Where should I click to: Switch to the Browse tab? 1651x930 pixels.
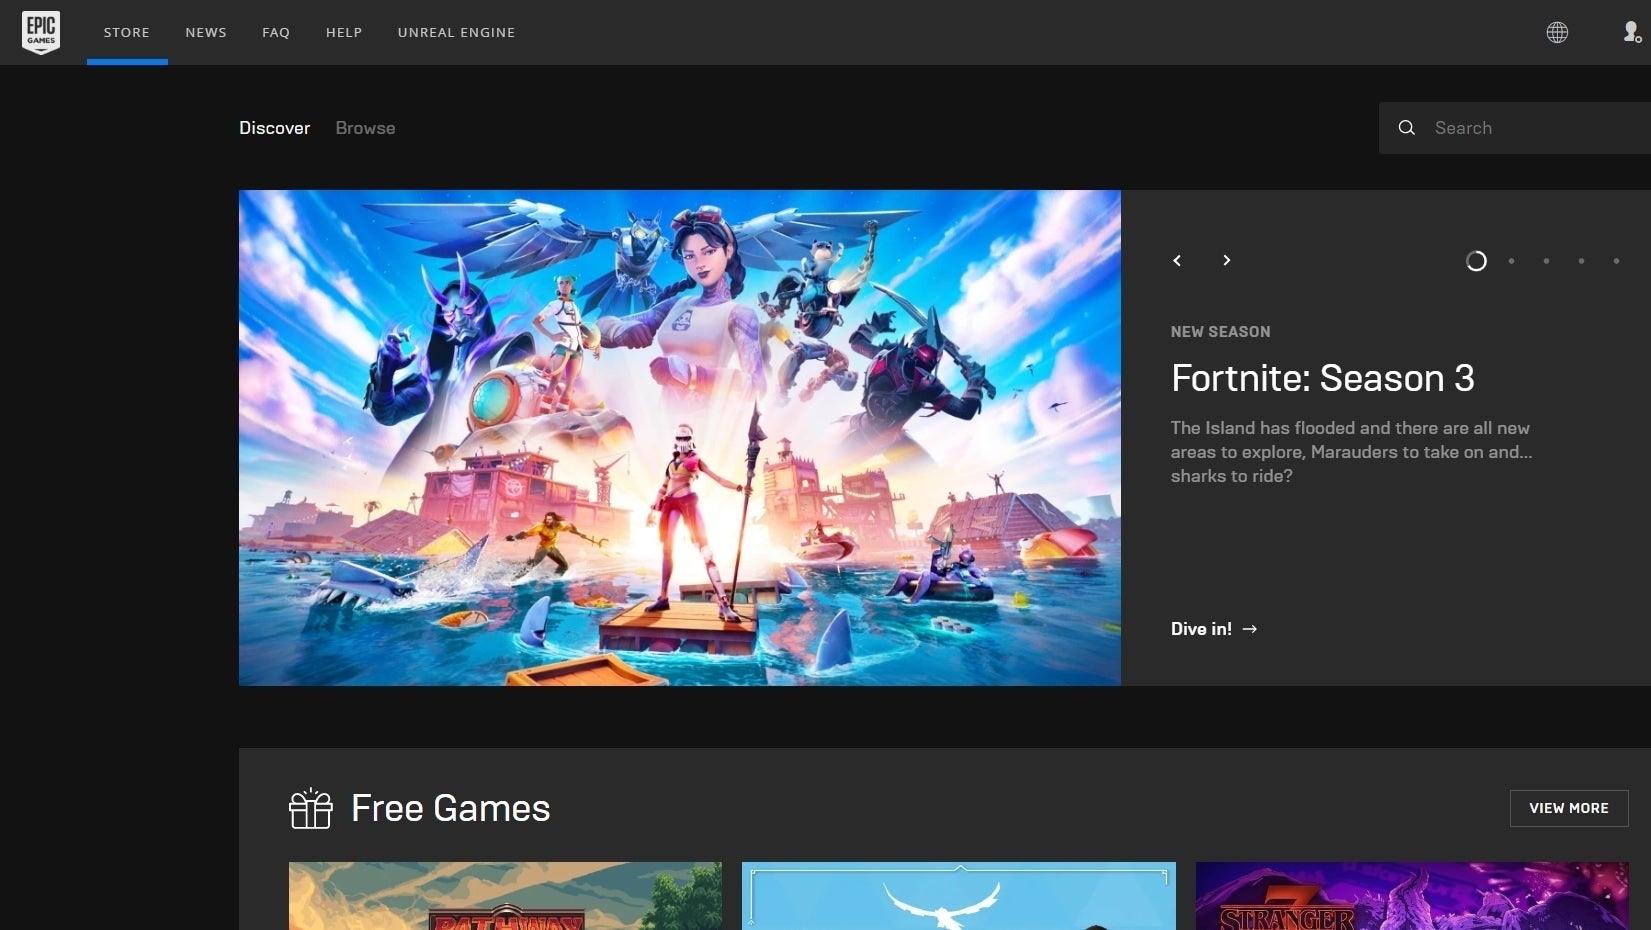[365, 128]
